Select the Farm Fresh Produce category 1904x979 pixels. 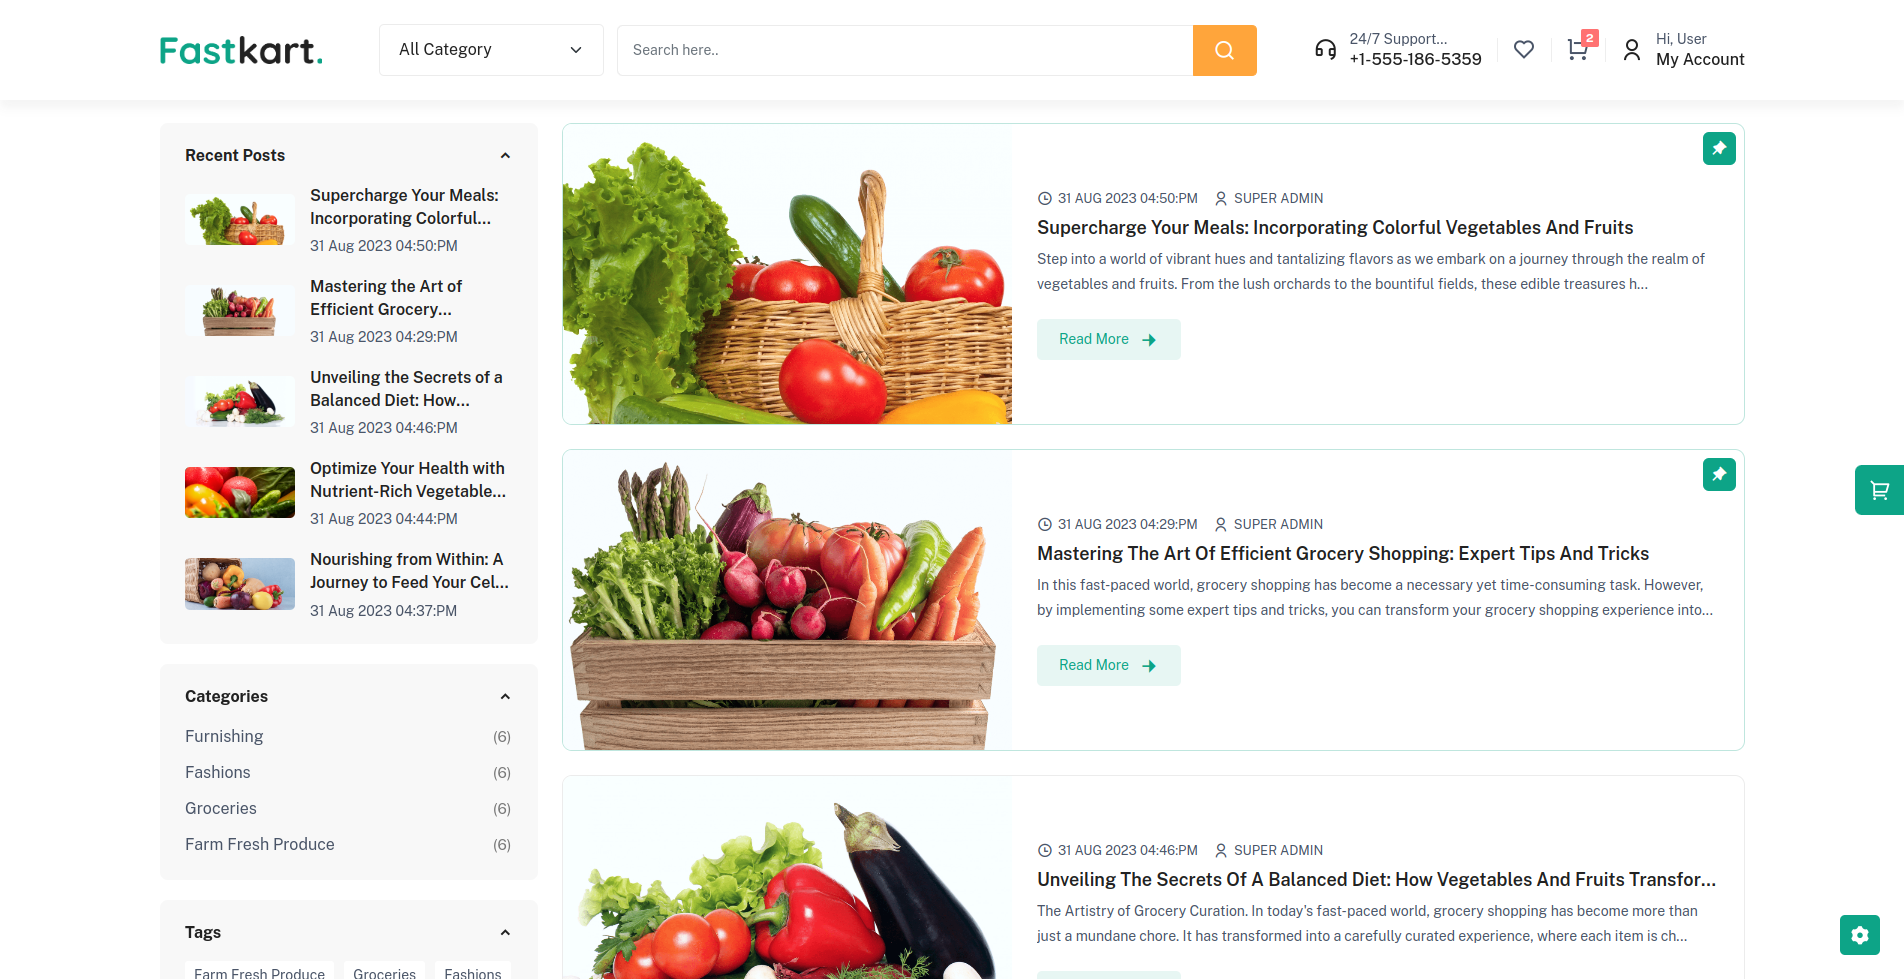coord(260,844)
